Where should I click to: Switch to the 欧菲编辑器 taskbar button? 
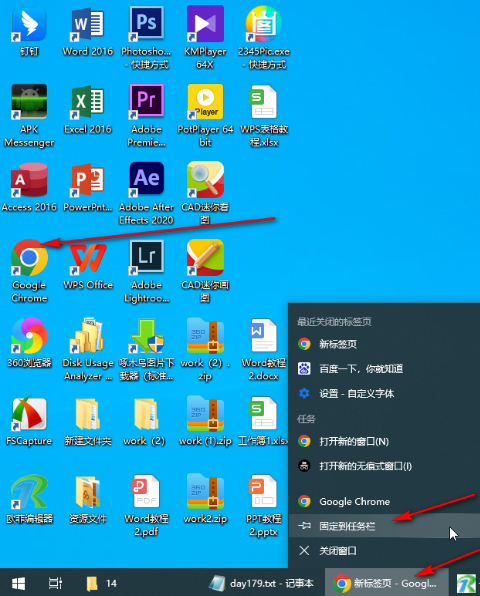click(x=467, y=583)
